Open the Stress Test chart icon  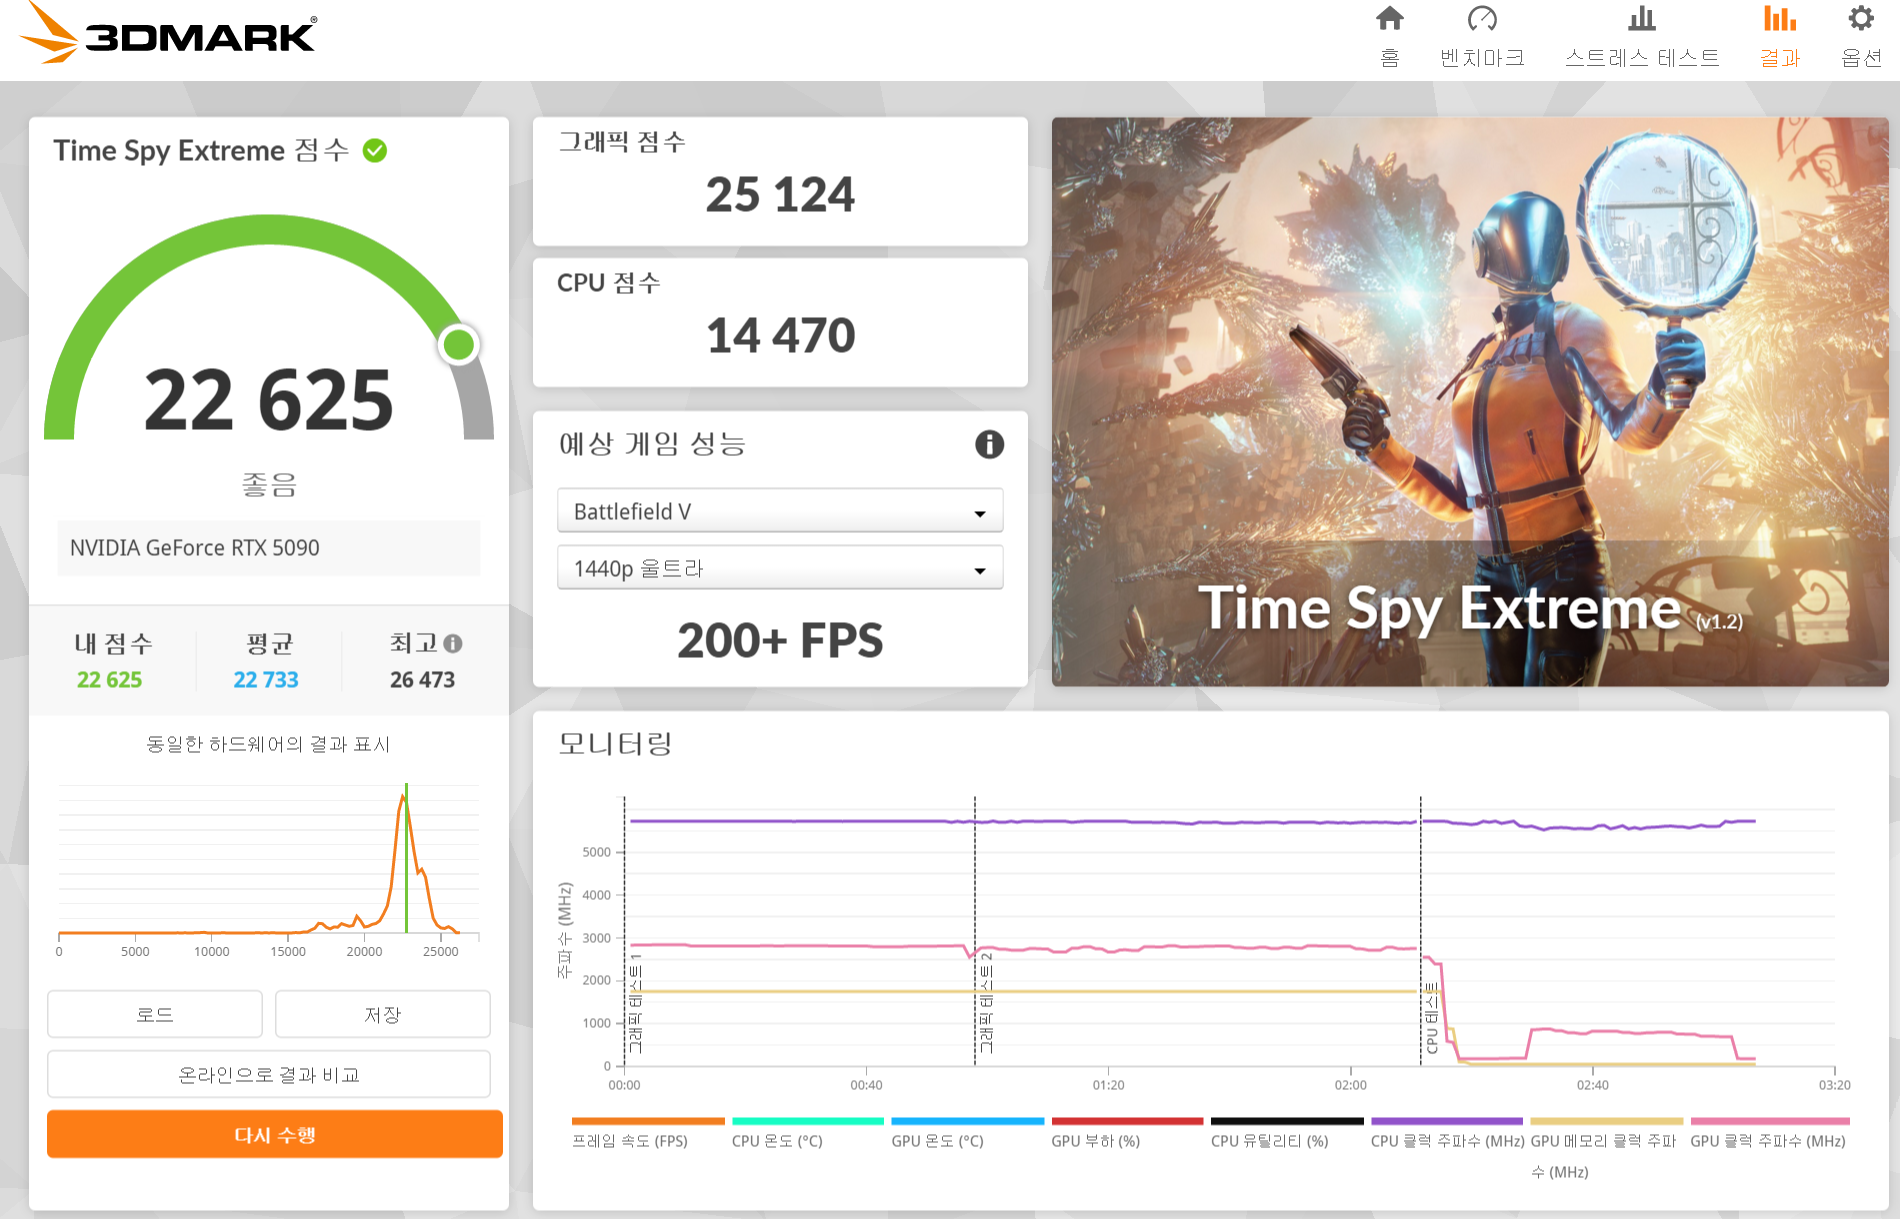coord(1641,20)
